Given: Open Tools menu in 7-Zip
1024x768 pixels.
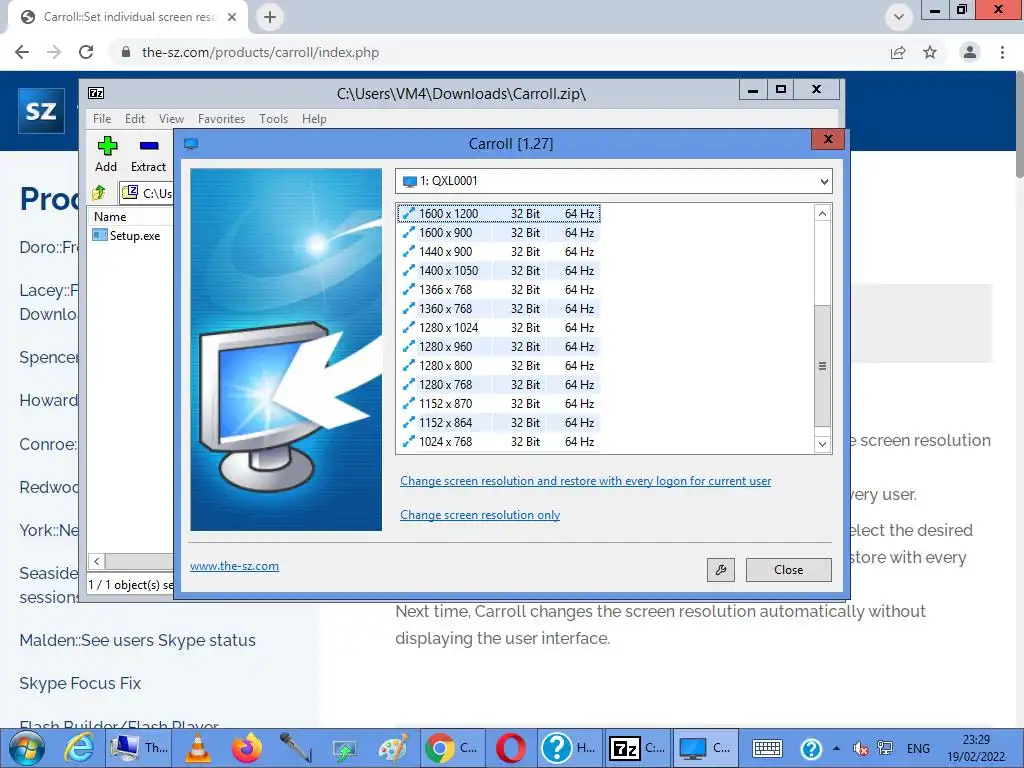Looking at the screenshot, I should [x=273, y=119].
